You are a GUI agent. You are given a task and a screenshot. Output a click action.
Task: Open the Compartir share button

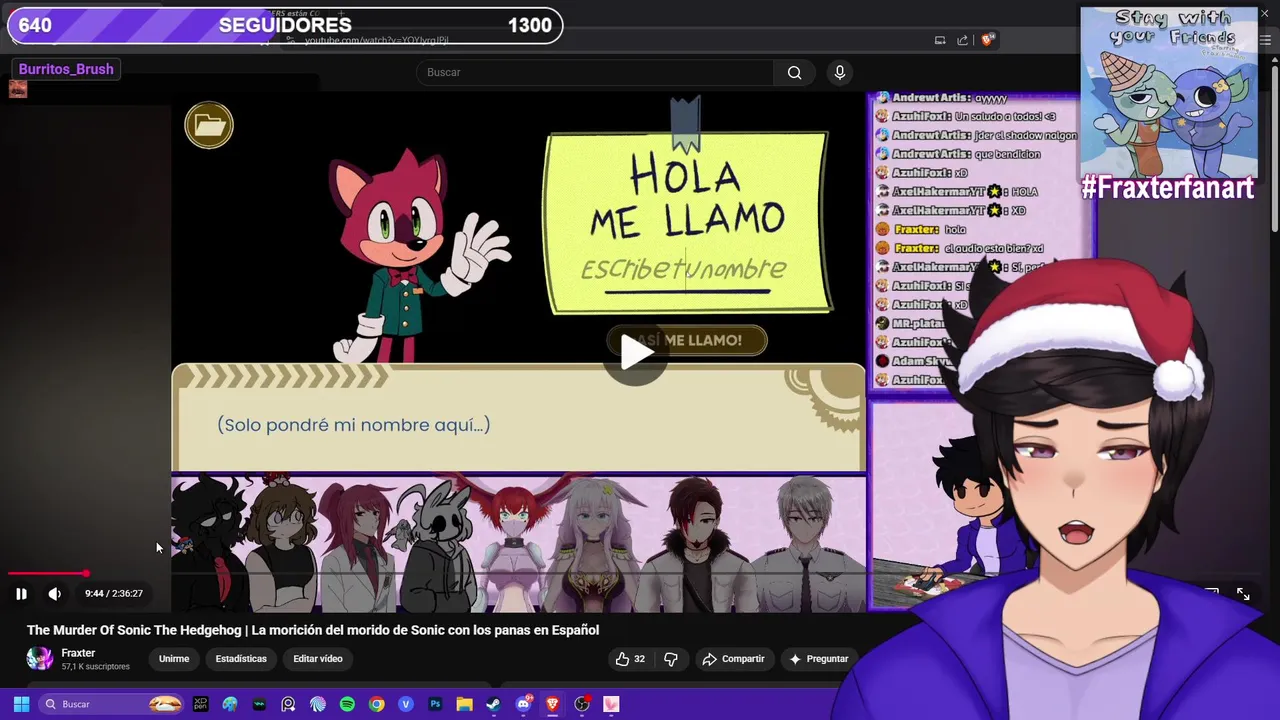734,659
